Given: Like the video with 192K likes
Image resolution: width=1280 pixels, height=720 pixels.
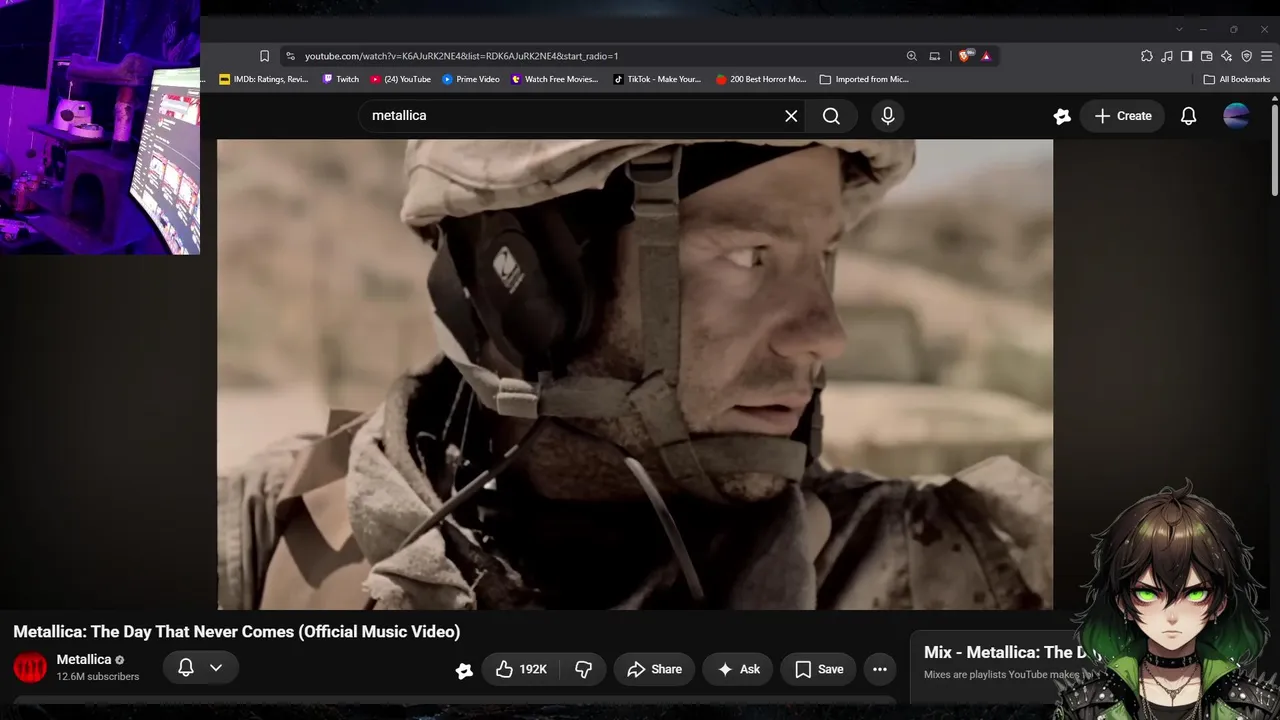Looking at the screenshot, I should (x=521, y=669).
